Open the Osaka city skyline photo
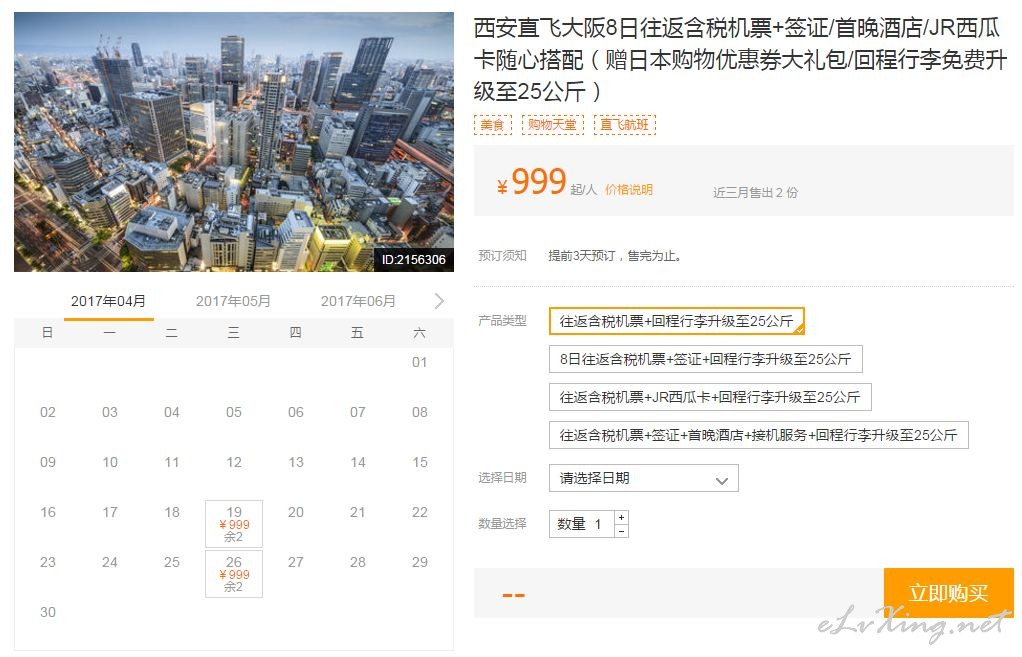This screenshot has height=657, width=1022. point(234,141)
